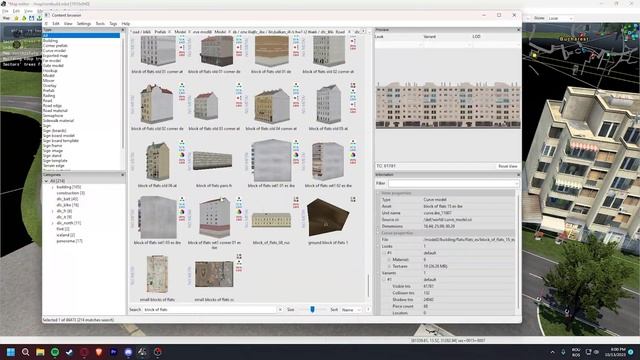Click the microphone tray icon

pyautogui.click(x=563, y=352)
